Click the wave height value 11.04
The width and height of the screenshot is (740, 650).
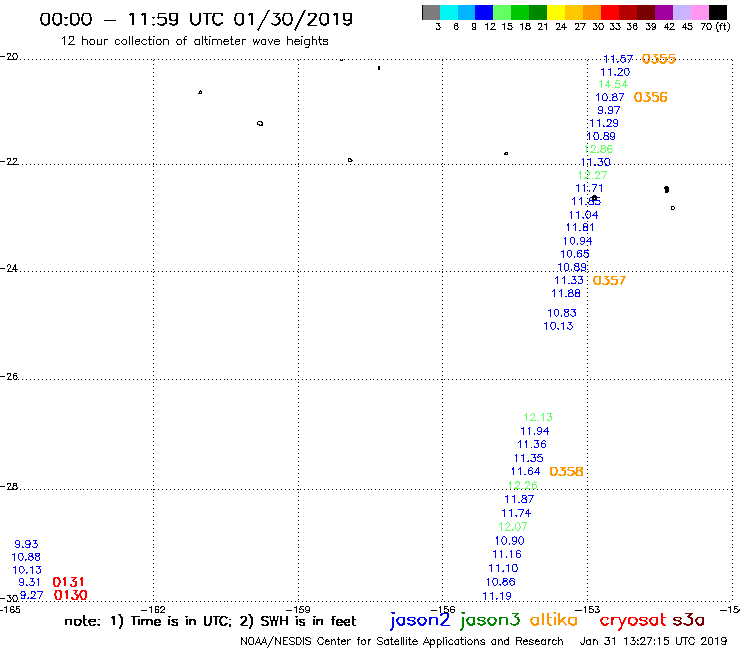[x=583, y=215]
